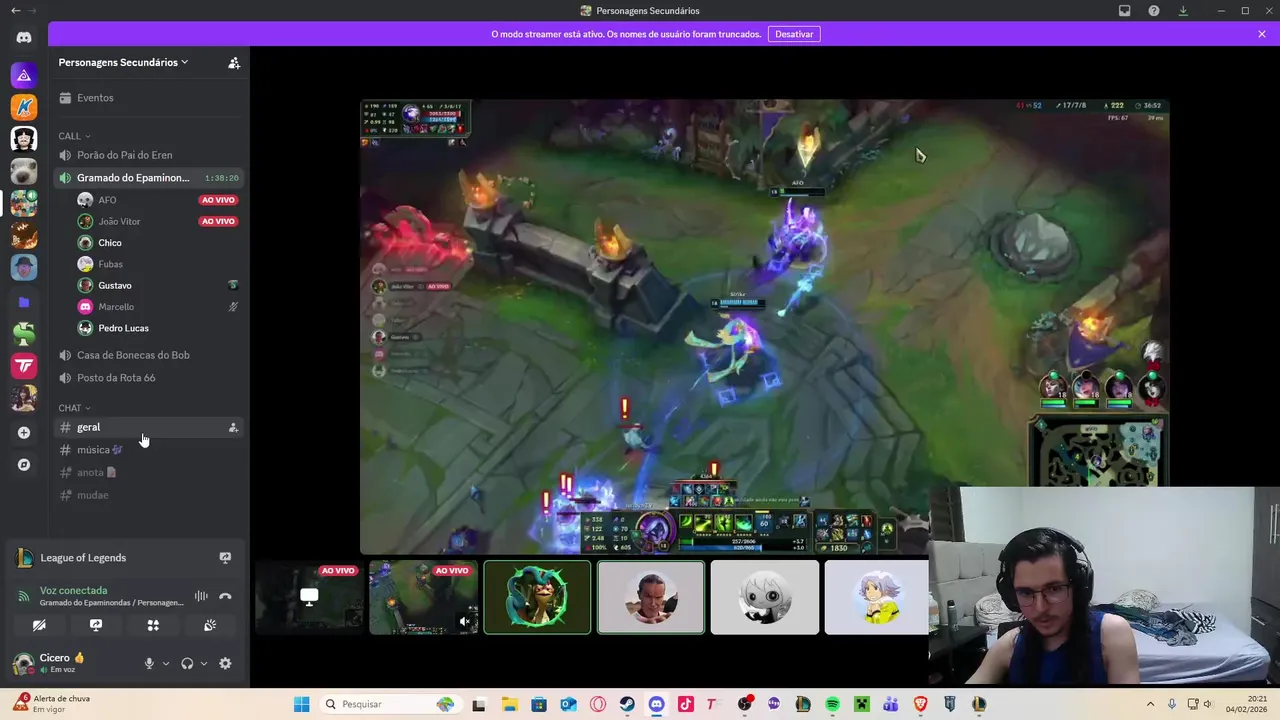Viewport: 1280px width, 720px height.
Task: Deafen with the headphones button
Action: pos(187,664)
